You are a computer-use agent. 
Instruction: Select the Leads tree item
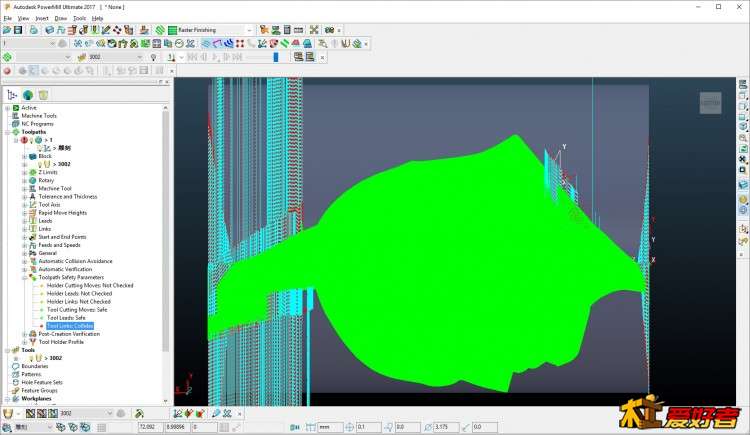[x=45, y=221]
